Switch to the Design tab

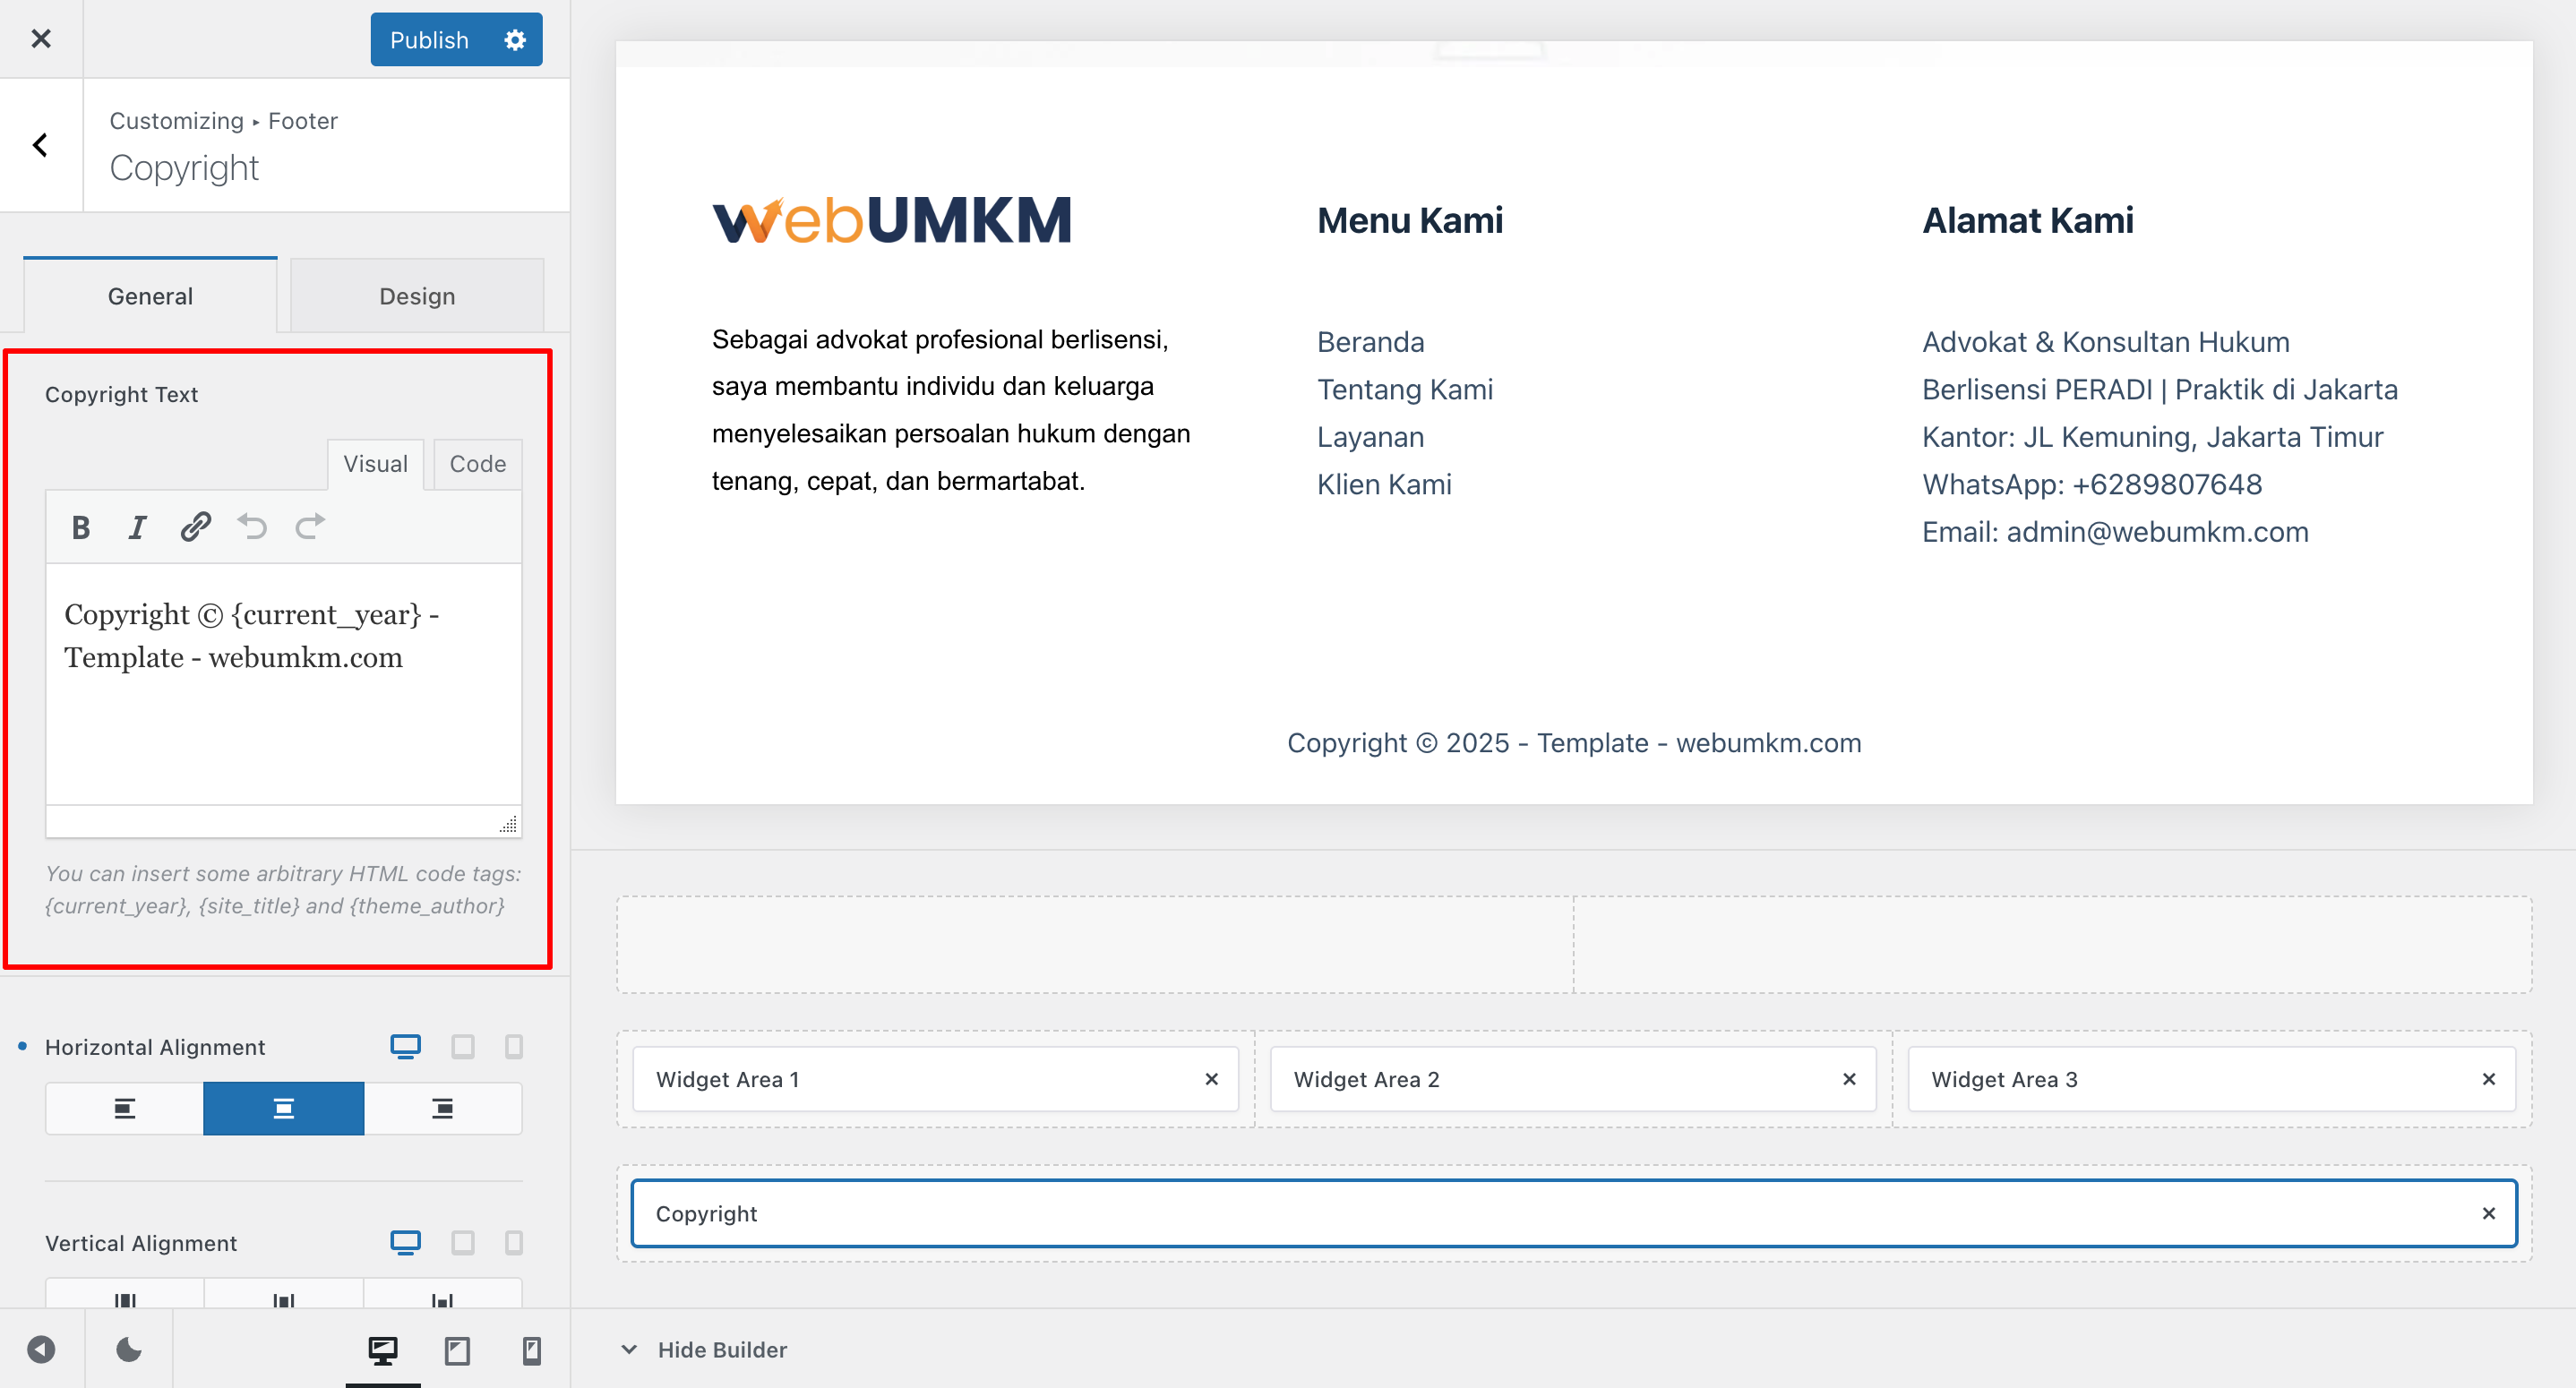(x=417, y=296)
